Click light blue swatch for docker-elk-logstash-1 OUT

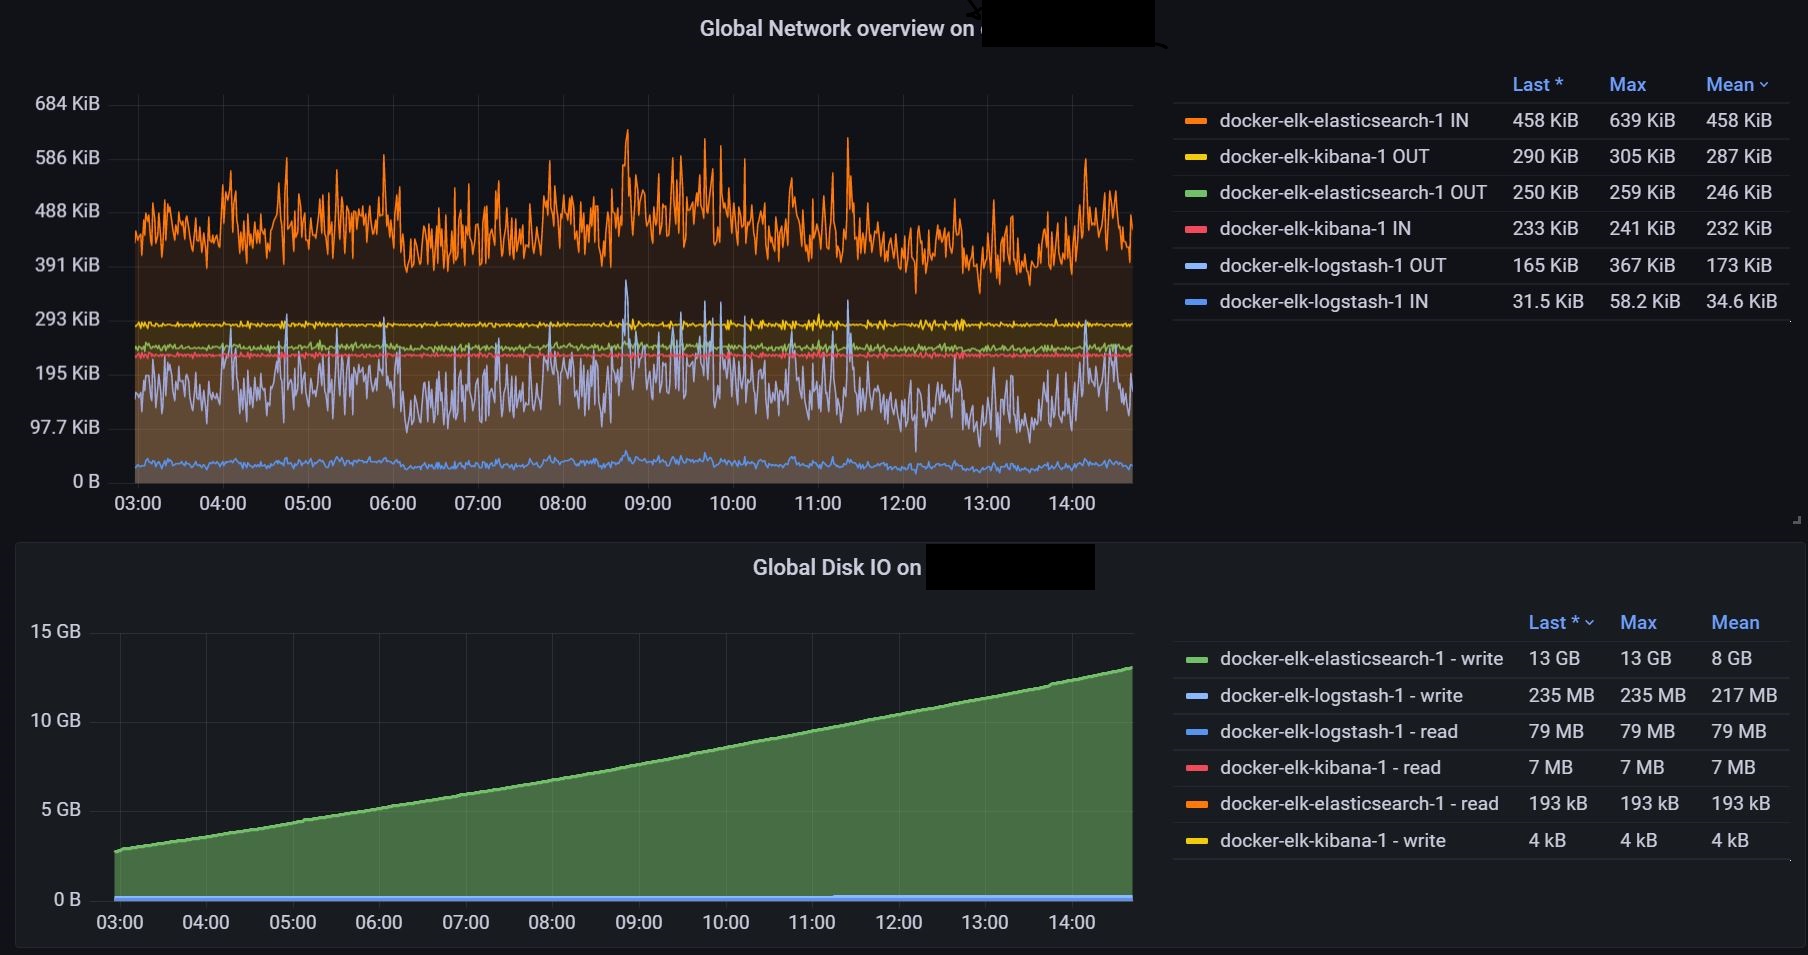click(1196, 266)
